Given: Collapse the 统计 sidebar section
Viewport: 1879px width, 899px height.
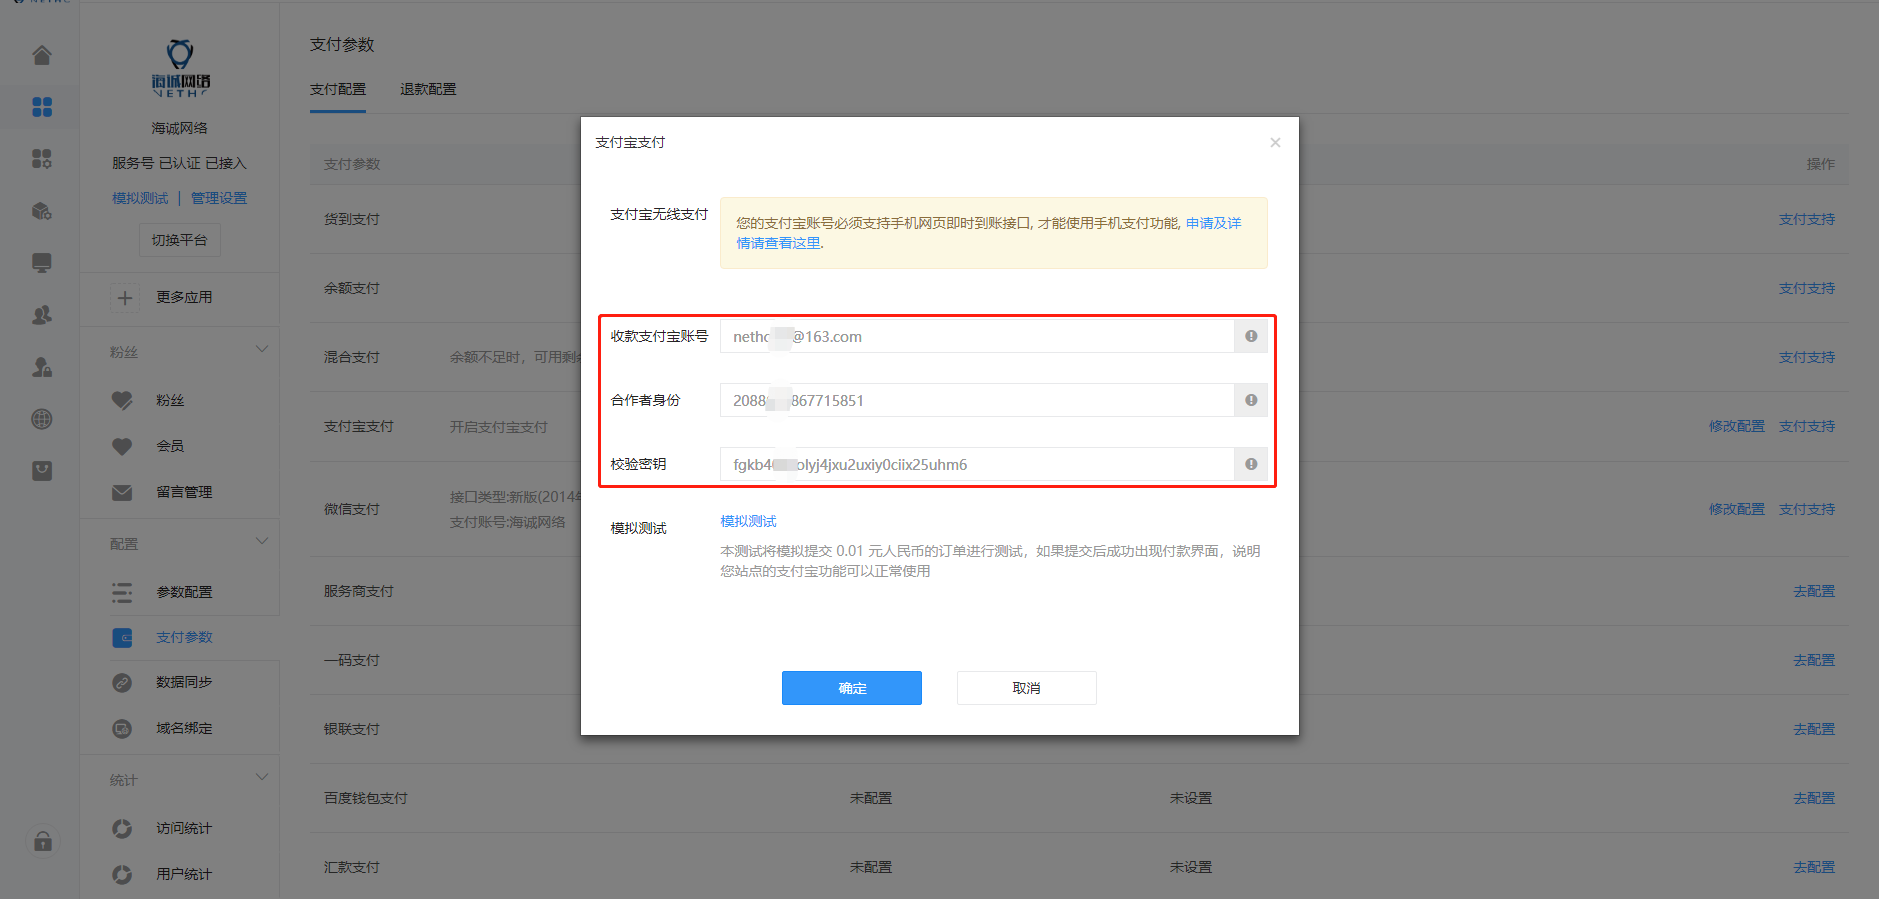Looking at the screenshot, I should pyautogui.click(x=262, y=777).
